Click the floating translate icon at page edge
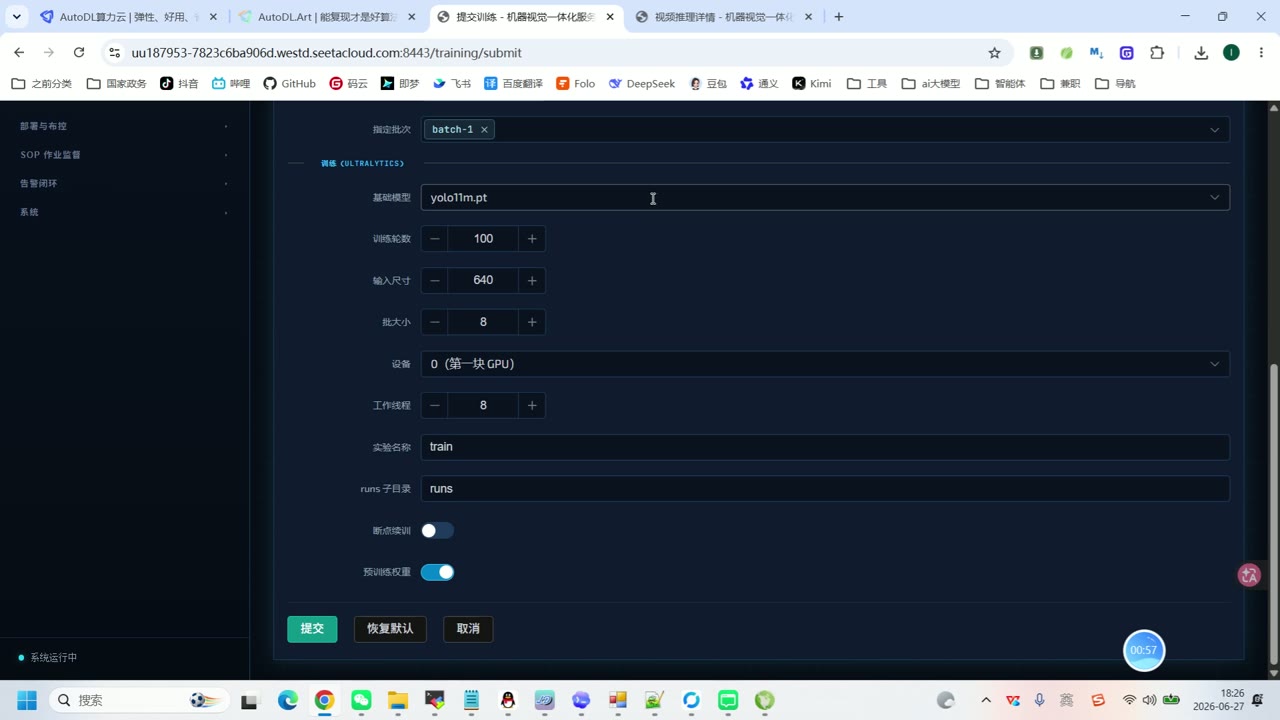Image resolution: width=1280 pixels, height=720 pixels. [x=1249, y=575]
